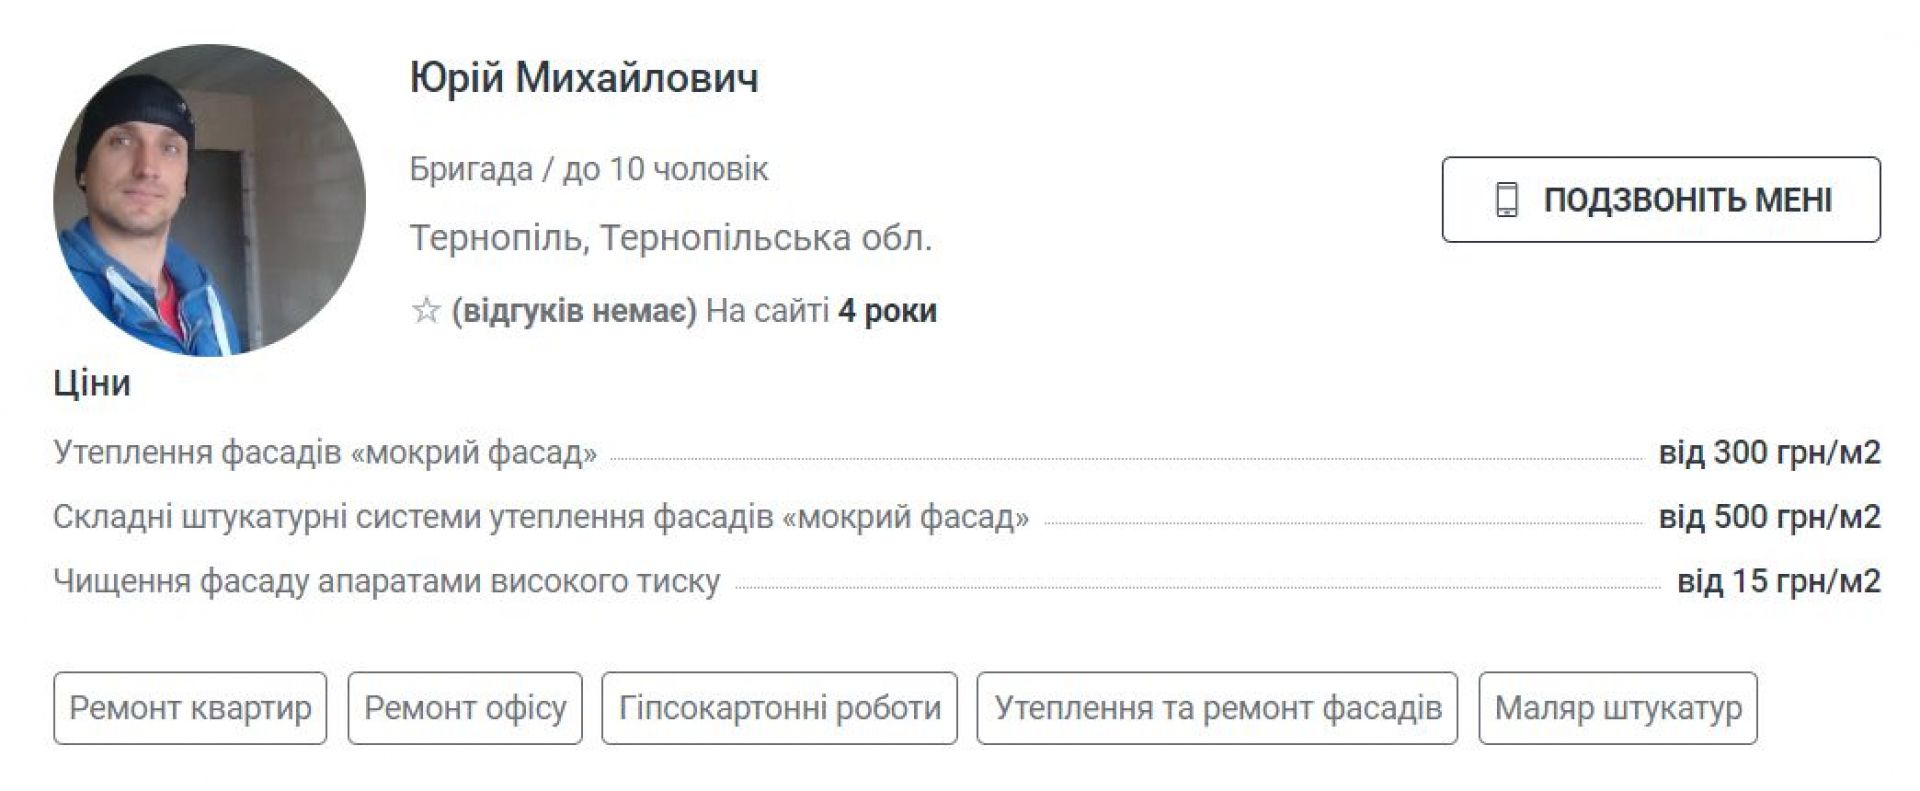This screenshot has width=1920, height=791.
Task: Open the Утеплення та ремонт фасадів tag
Action: pos(1217,708)
